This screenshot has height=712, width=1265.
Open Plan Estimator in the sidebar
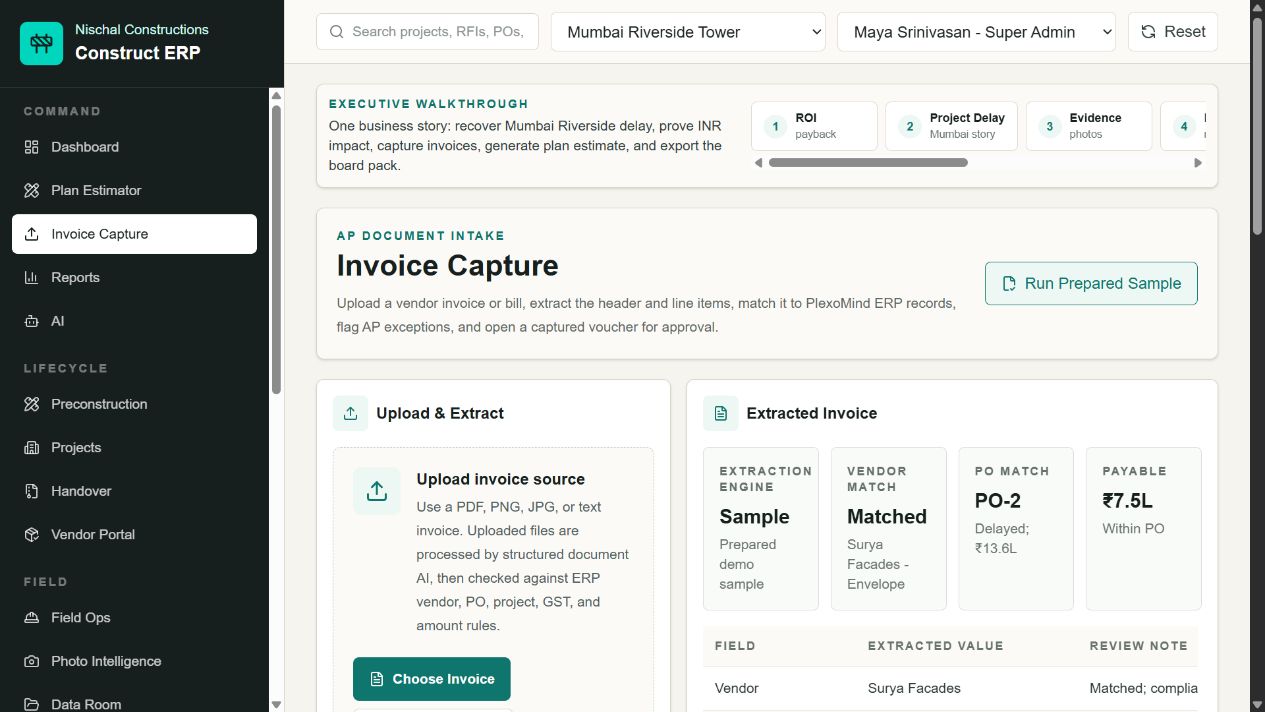[x=134, y=190]
